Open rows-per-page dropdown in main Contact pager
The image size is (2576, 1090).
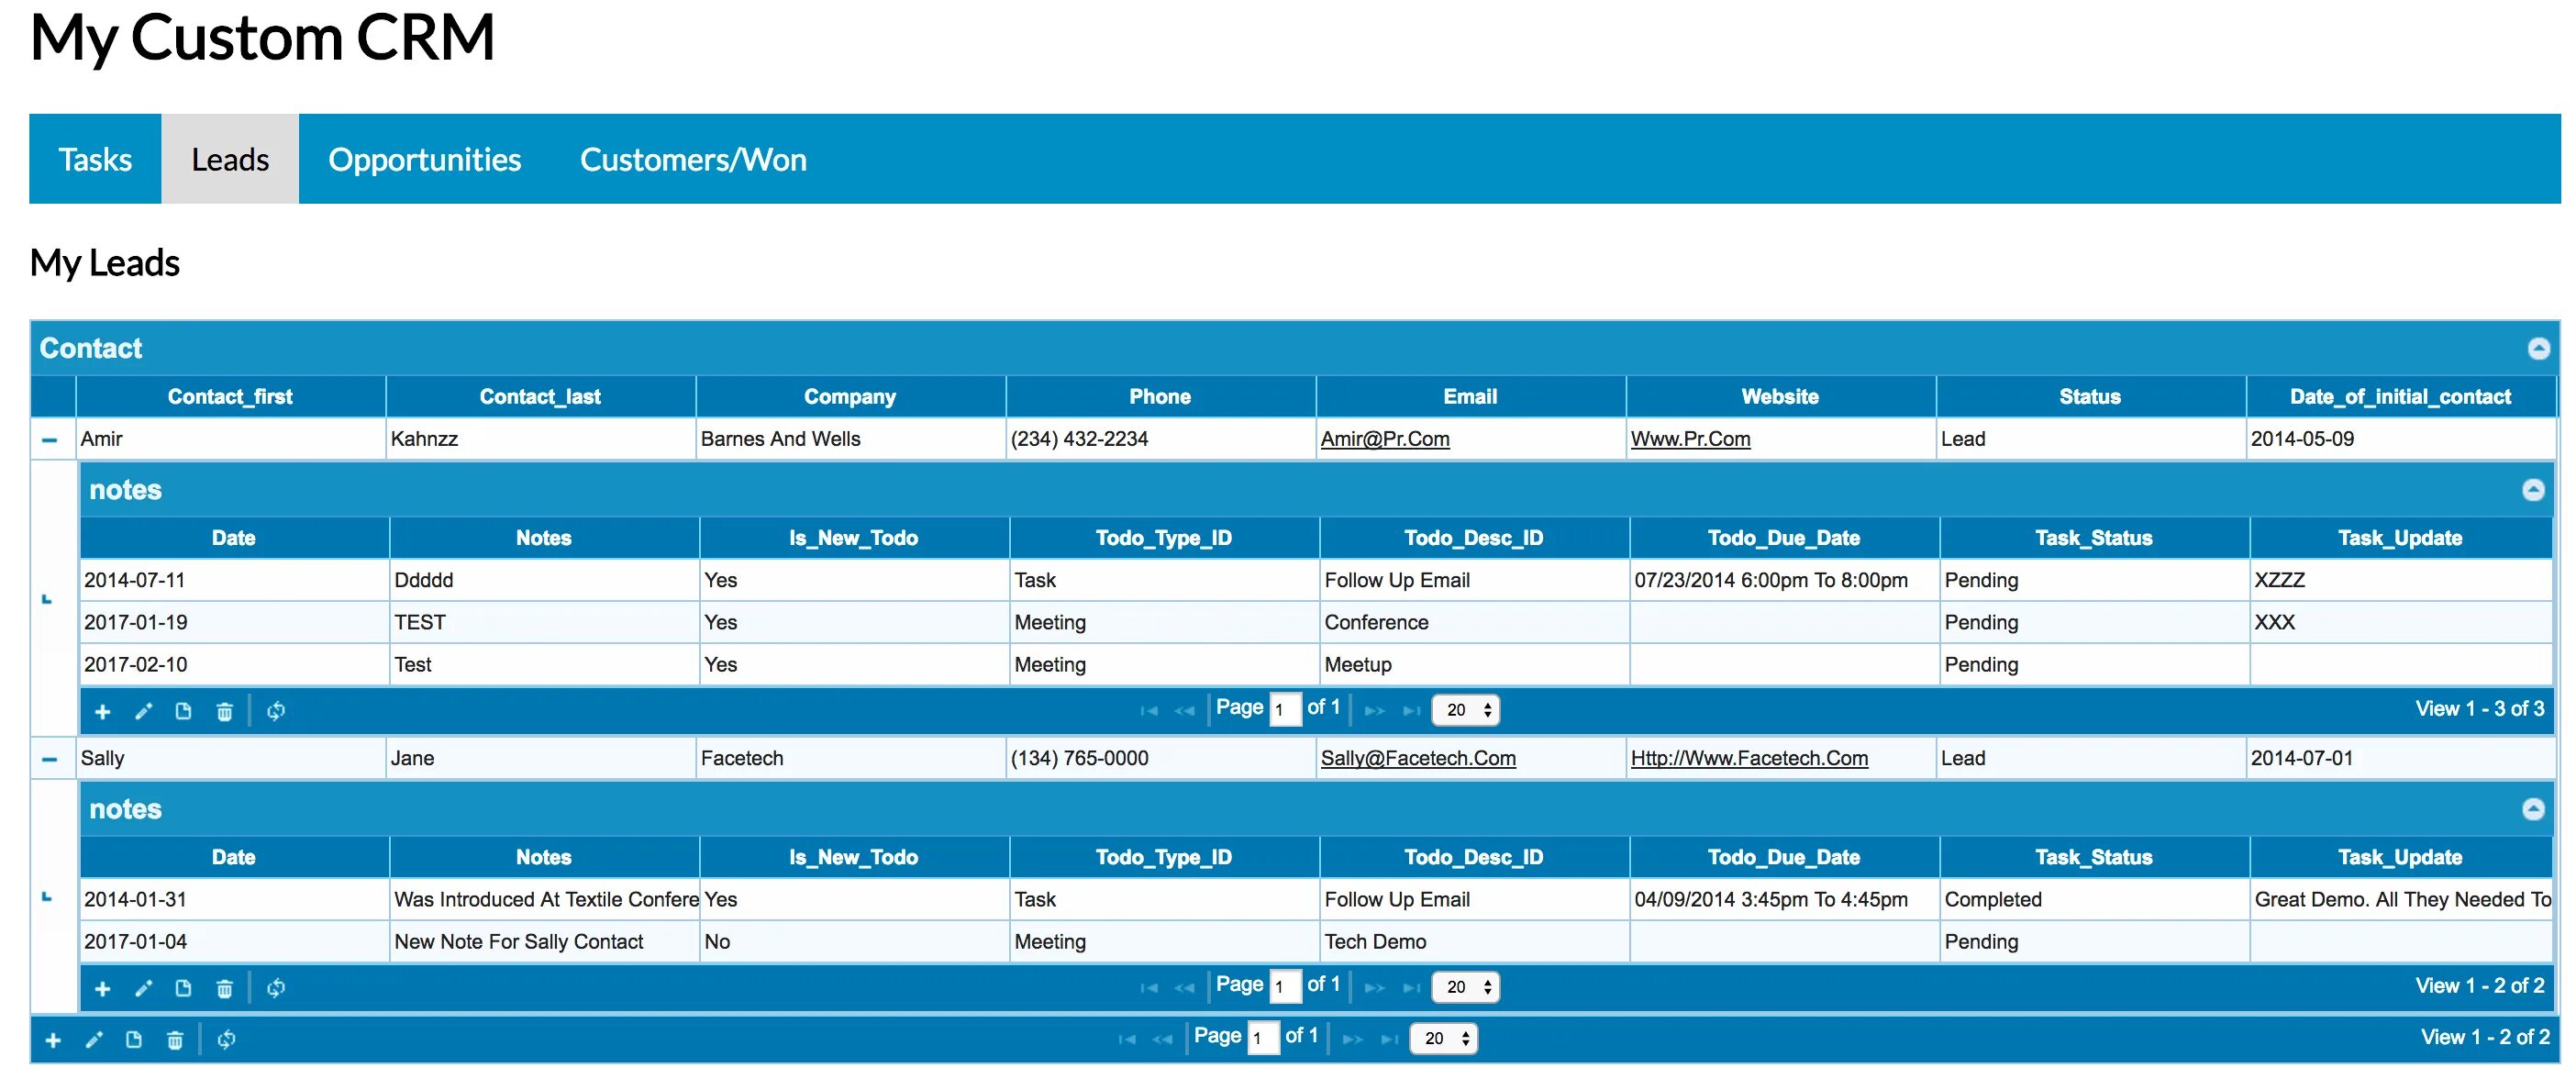click(1443, 1039)
